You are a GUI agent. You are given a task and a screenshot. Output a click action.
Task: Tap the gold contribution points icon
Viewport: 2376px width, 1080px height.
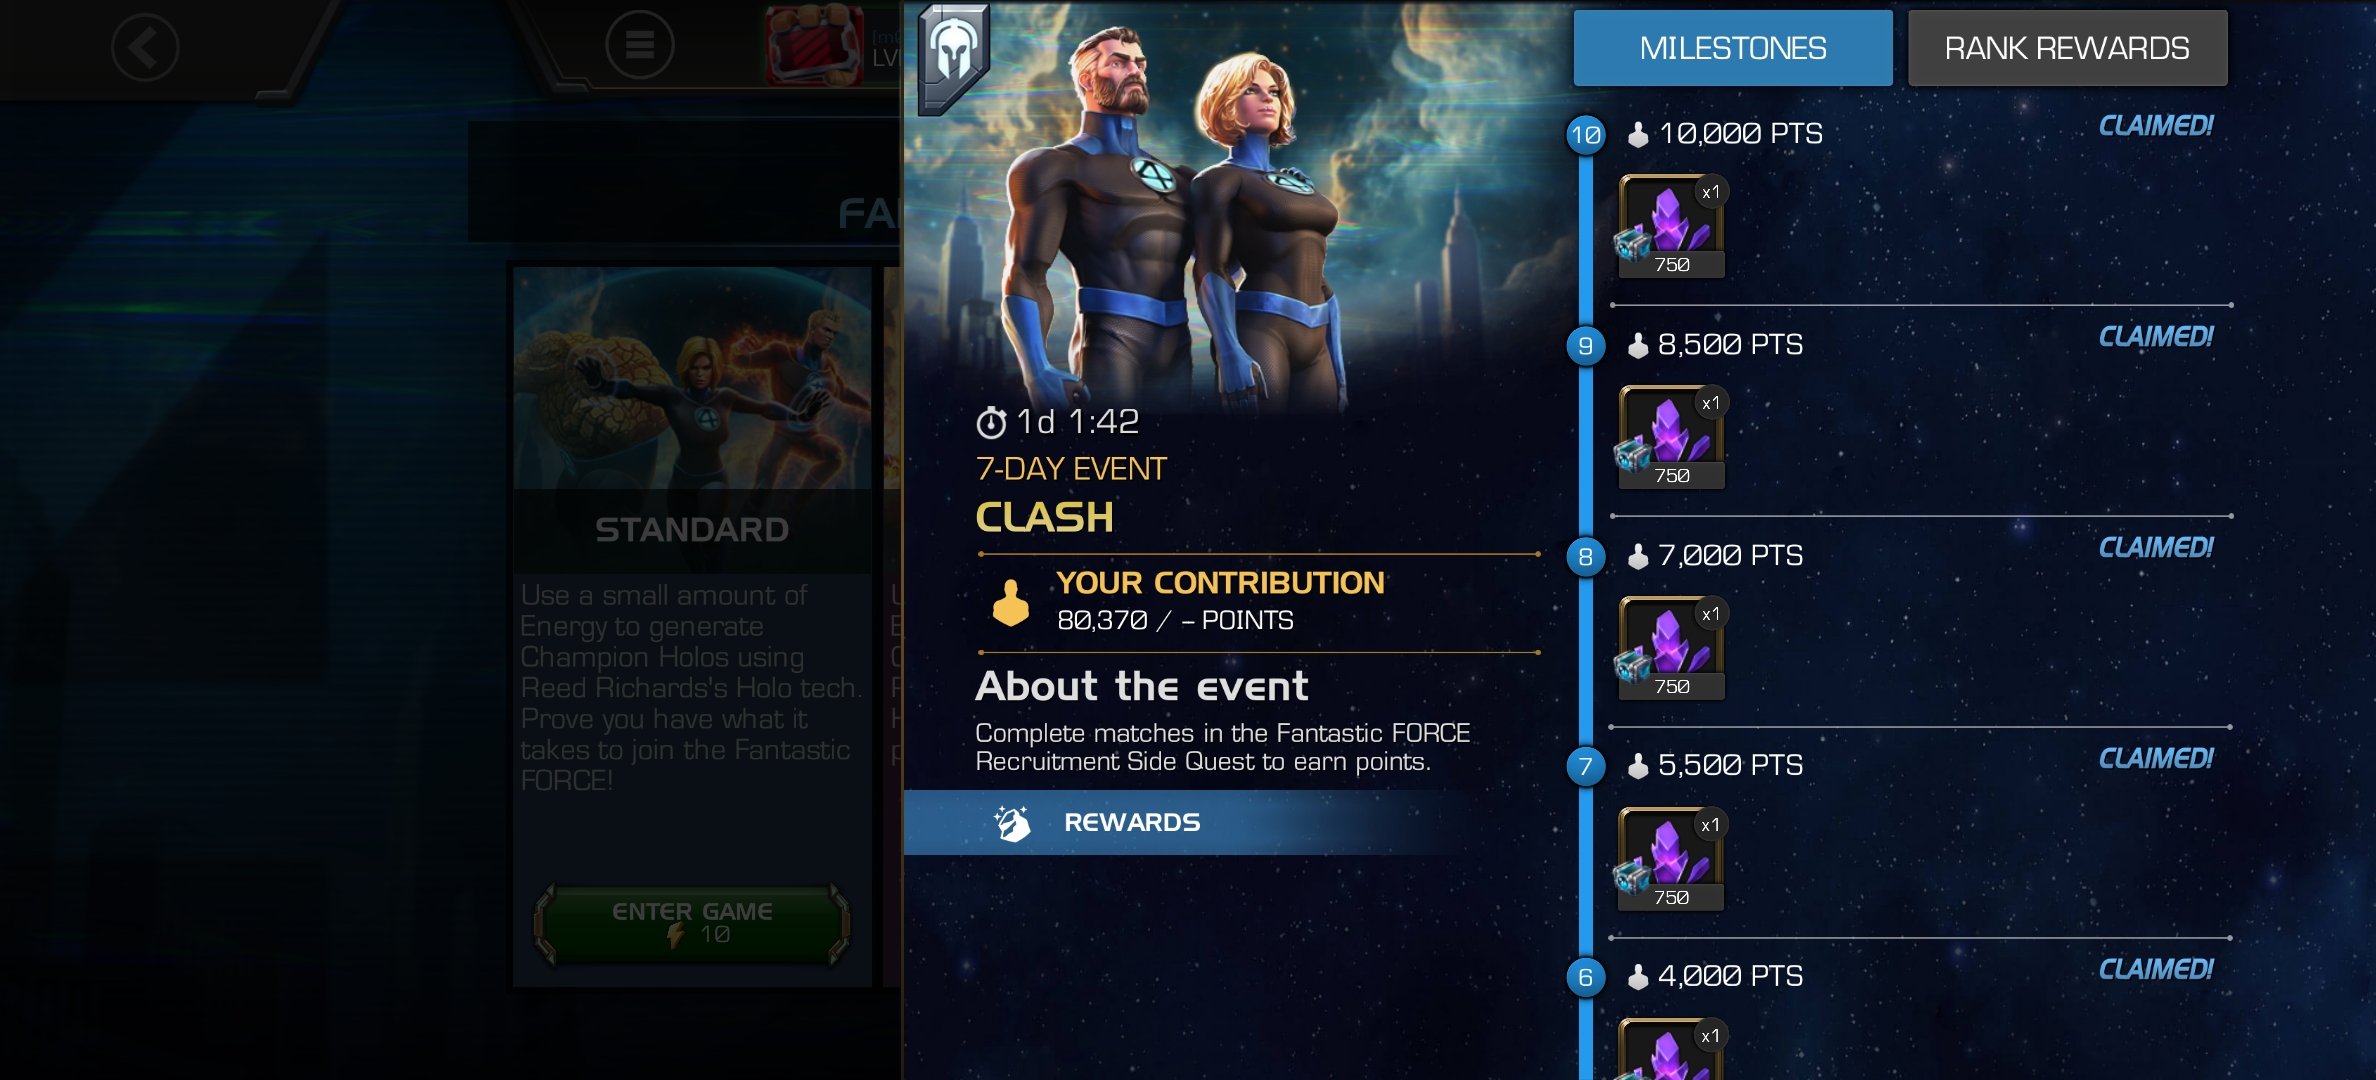[x=1010, y=603]
